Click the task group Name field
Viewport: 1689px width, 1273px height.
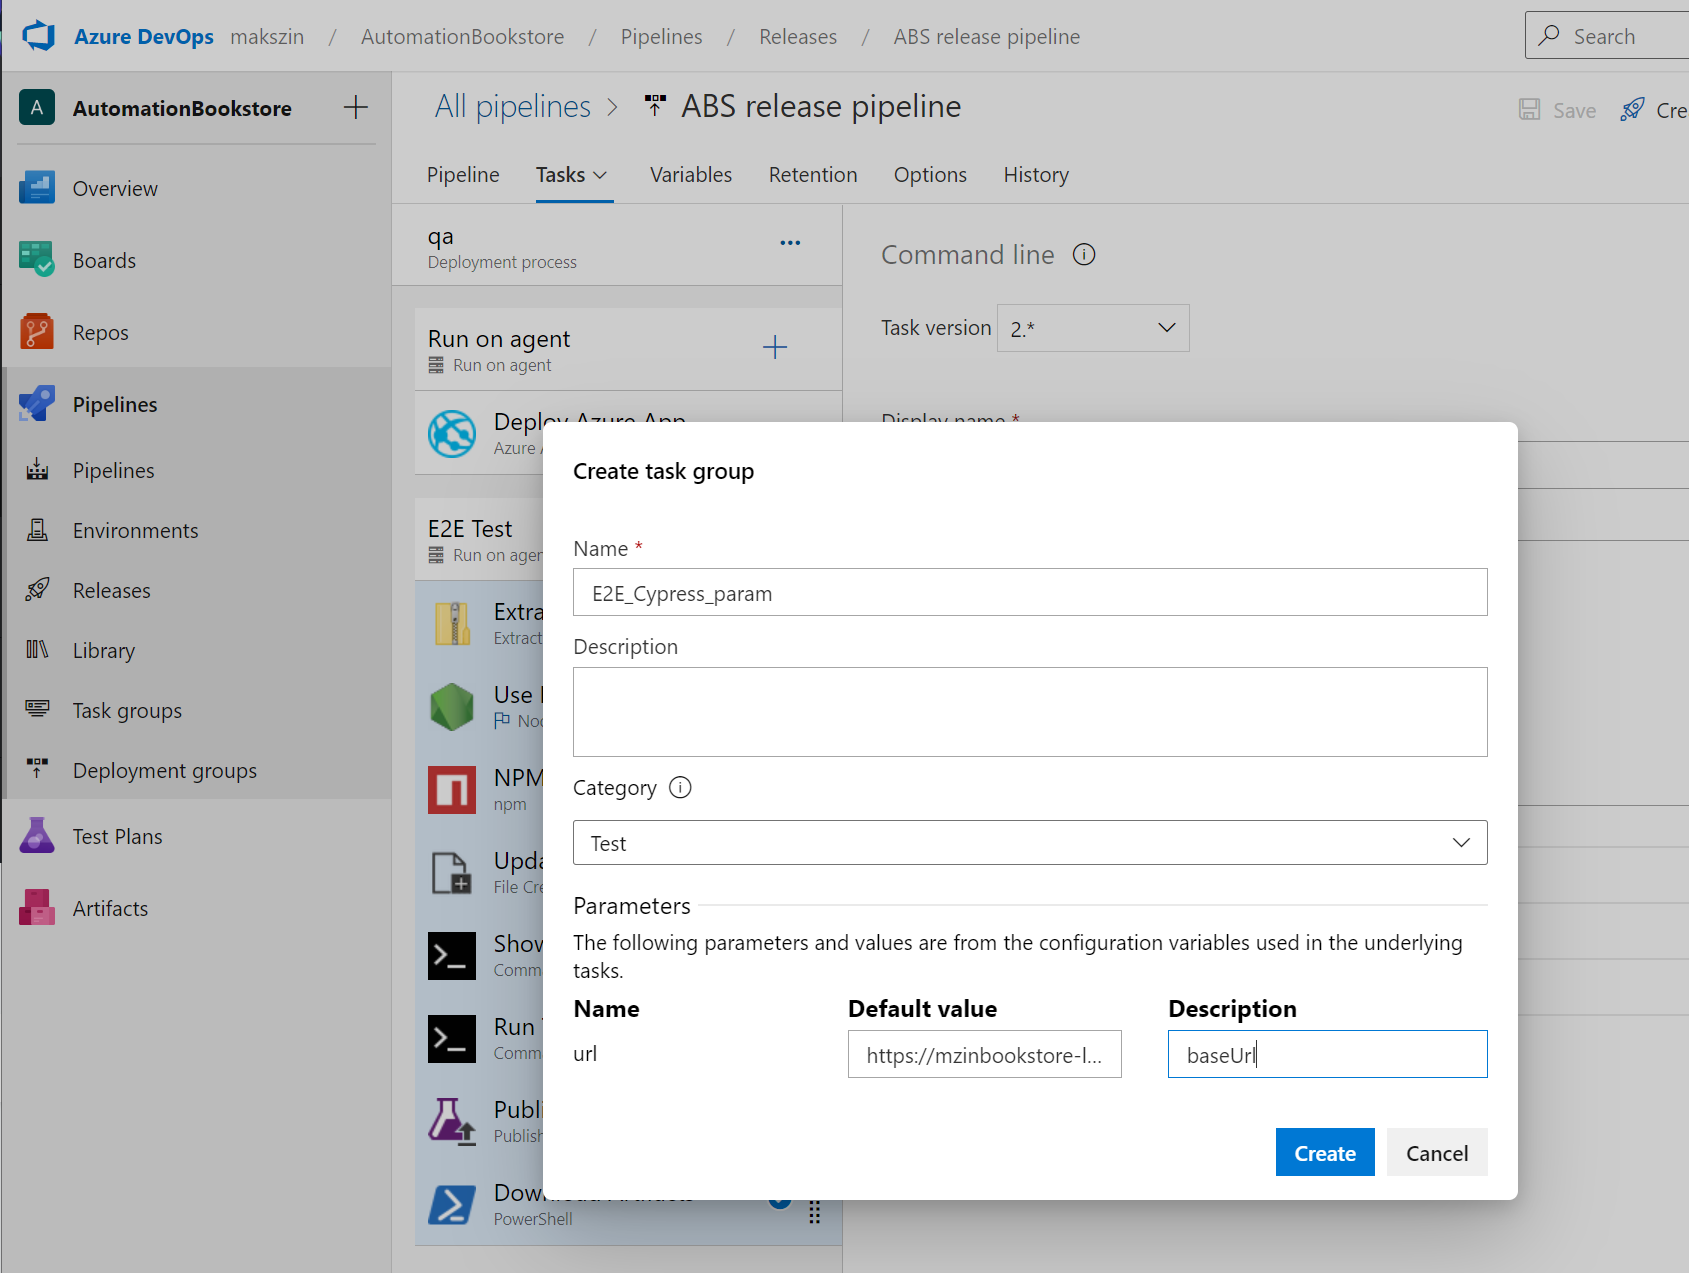[x=1029, y=593]
